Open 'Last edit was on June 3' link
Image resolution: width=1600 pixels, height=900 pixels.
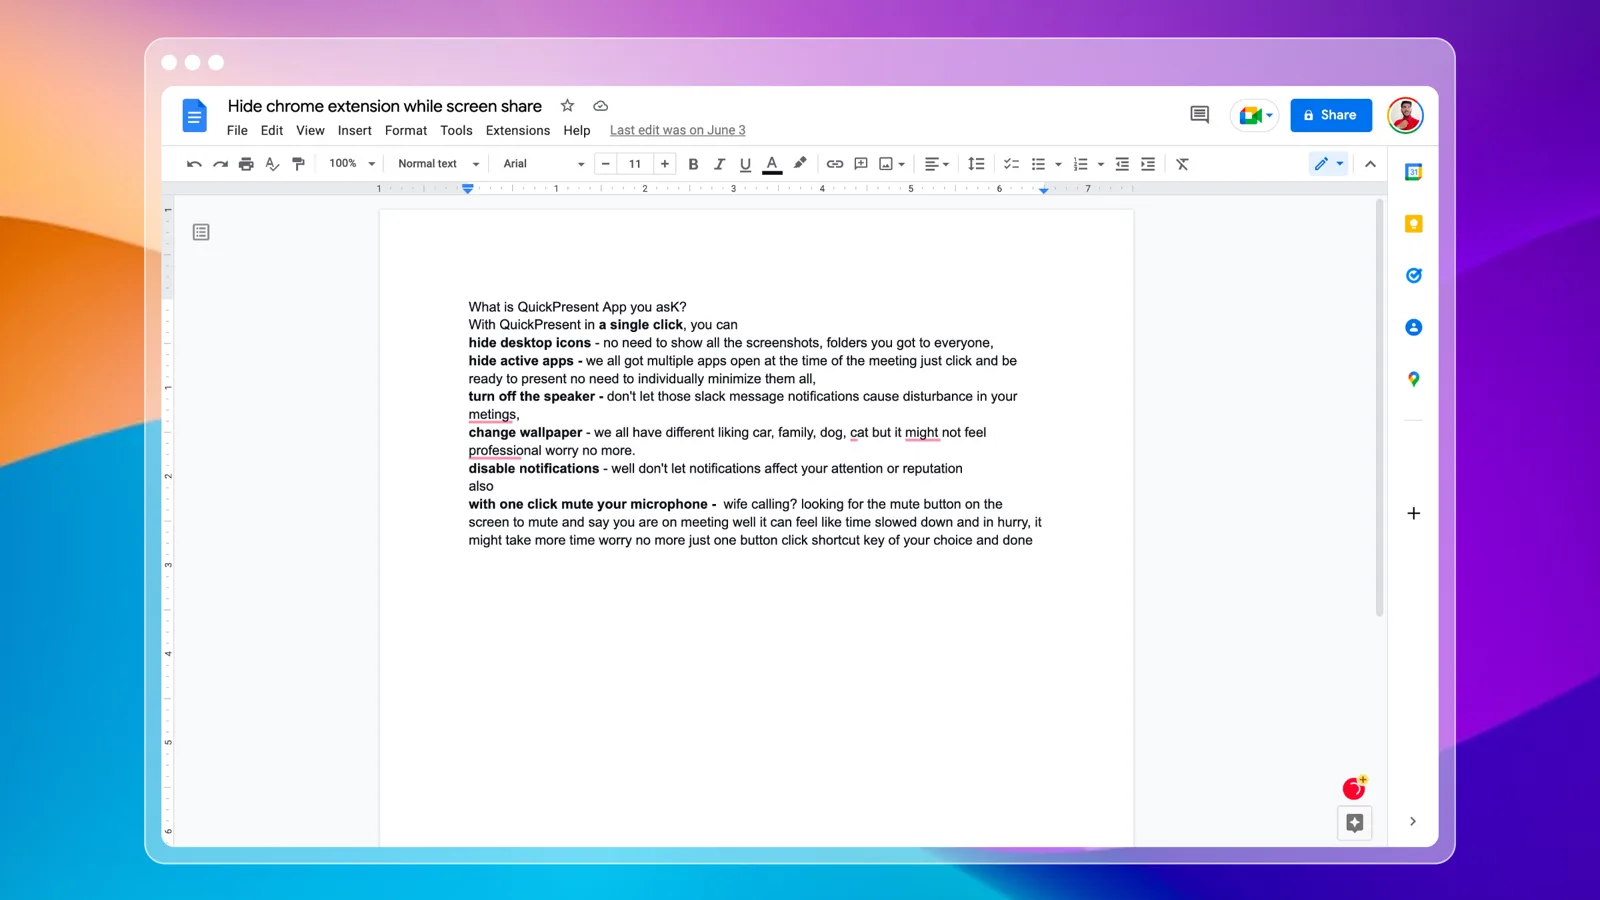pyautogui.click(x=677, y=130)
